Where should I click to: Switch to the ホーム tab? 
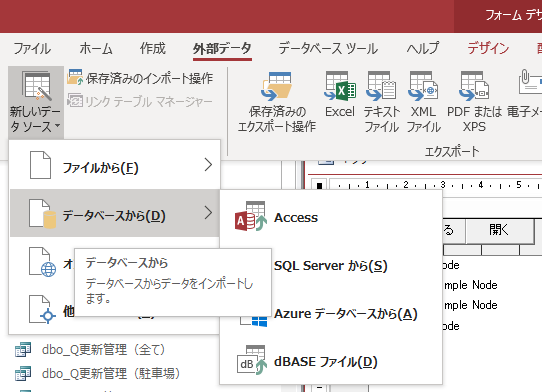click(96, 48)
